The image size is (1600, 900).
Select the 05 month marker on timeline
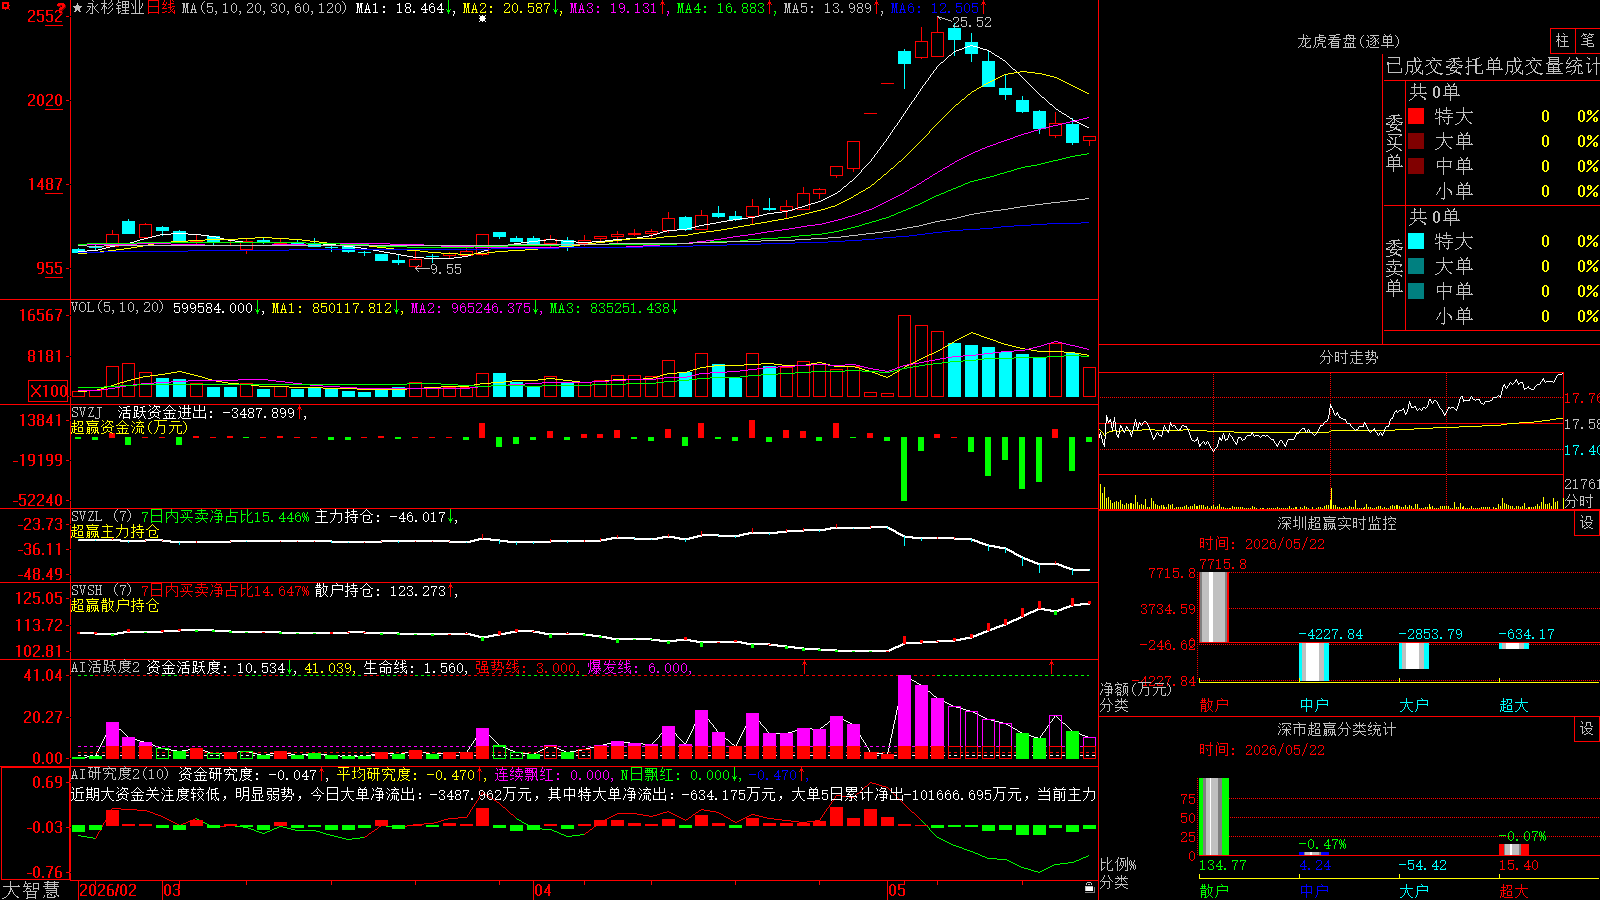[x=897, y=890]
